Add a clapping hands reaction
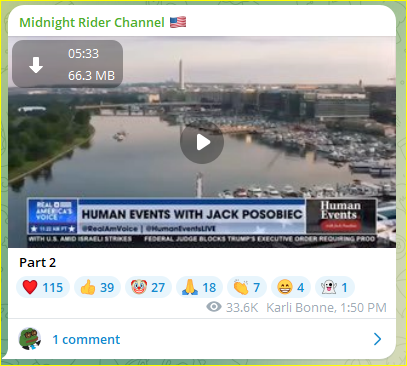This screenshot has height=366, width=407. (x=247, y=287)
